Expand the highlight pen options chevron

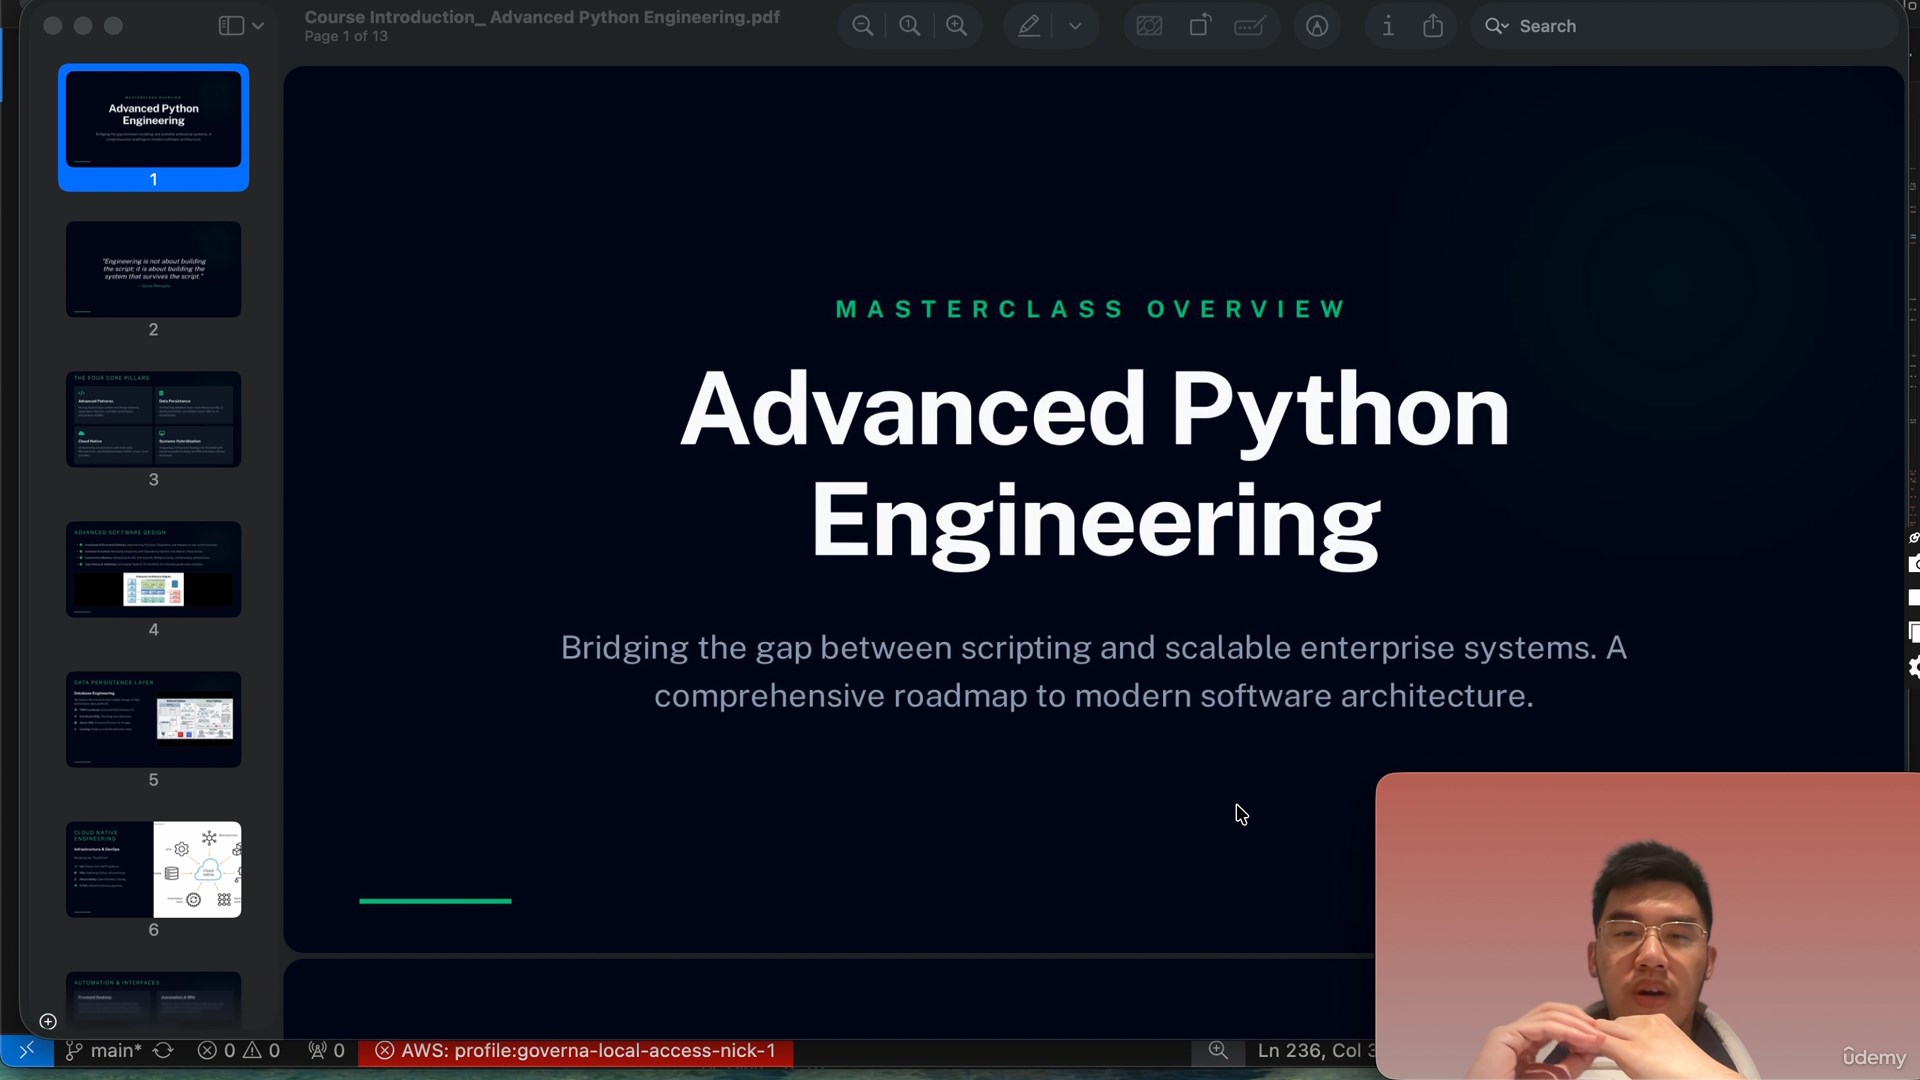pos(1076,26)
